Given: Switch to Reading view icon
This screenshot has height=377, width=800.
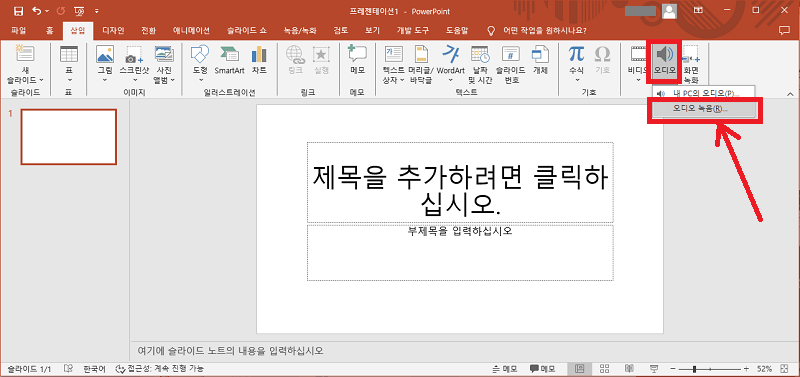Looking at the screenshot, I should [629, 368].
